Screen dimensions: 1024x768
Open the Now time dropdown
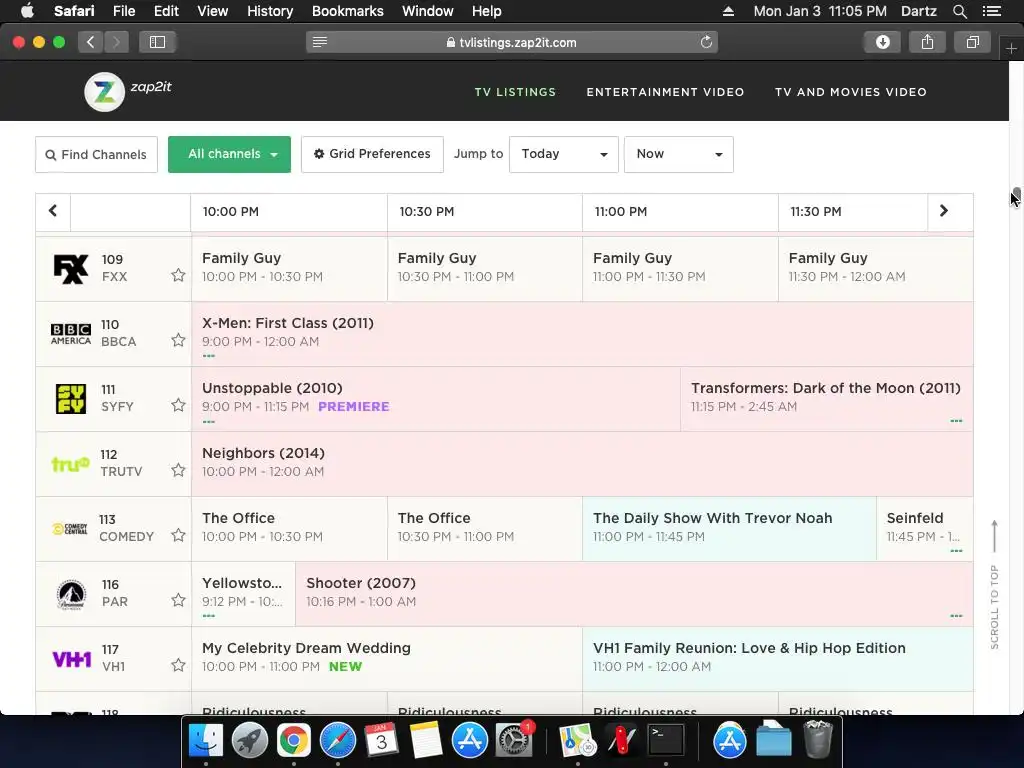pos(679,154)
